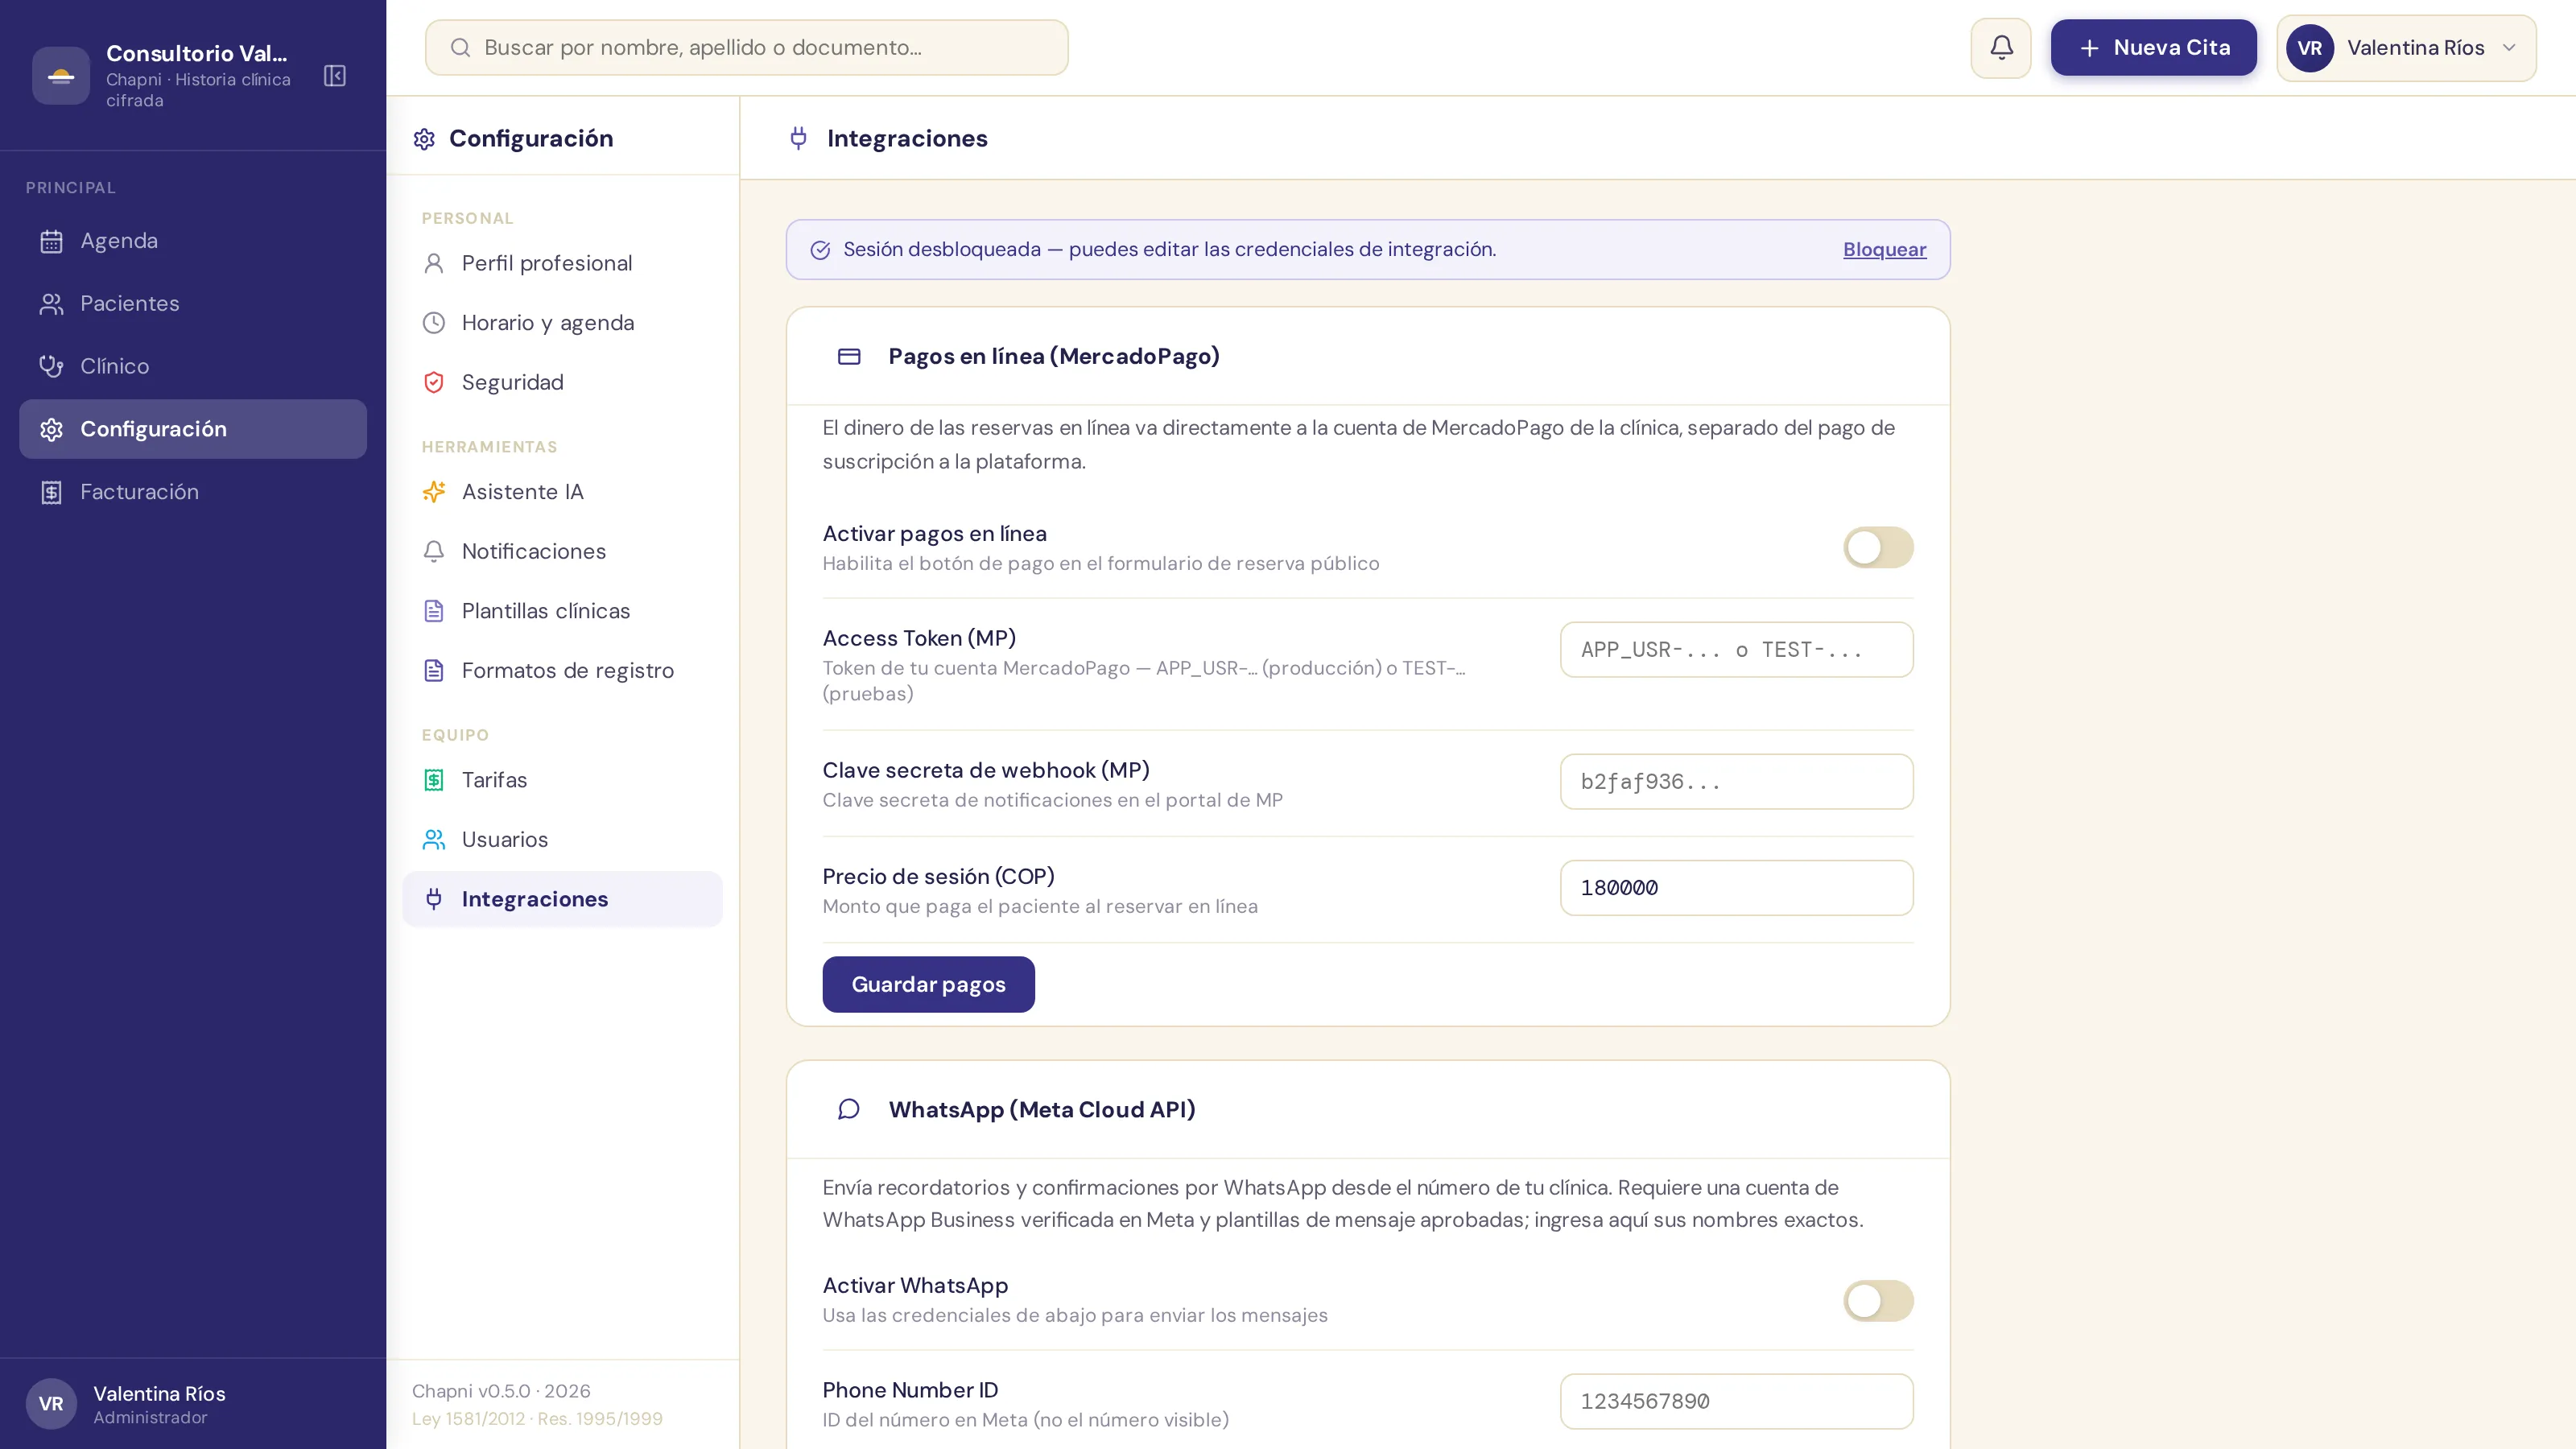2576x1449 pixels.
Task: Click the plug icon in Integraciones page header
Action: [798, 138]
